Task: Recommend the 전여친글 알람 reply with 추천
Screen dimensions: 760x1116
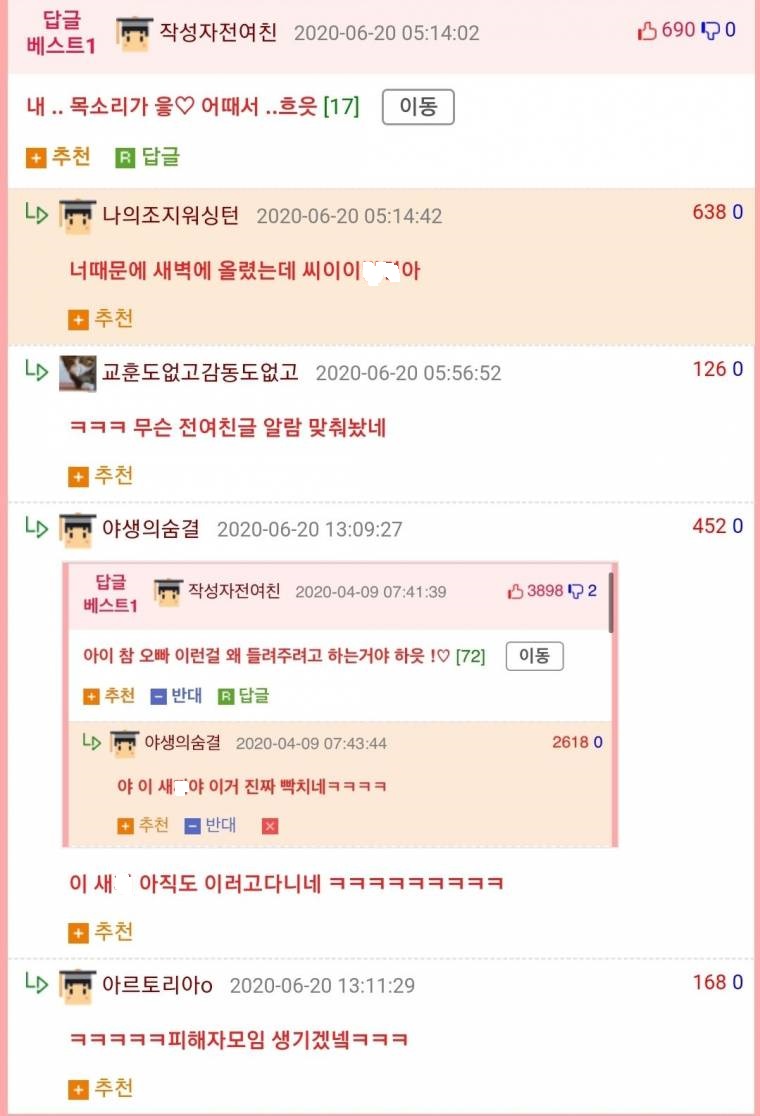Action: click(x=100, y=475)
